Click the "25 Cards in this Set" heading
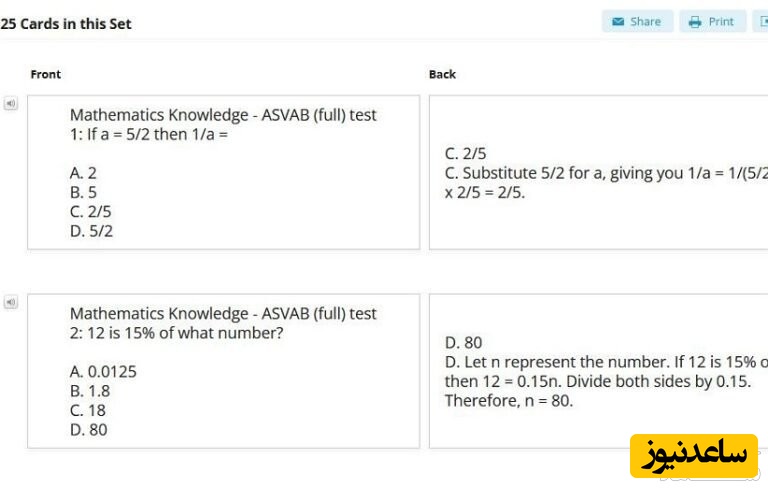768x488 pixels. click(66, 23)
